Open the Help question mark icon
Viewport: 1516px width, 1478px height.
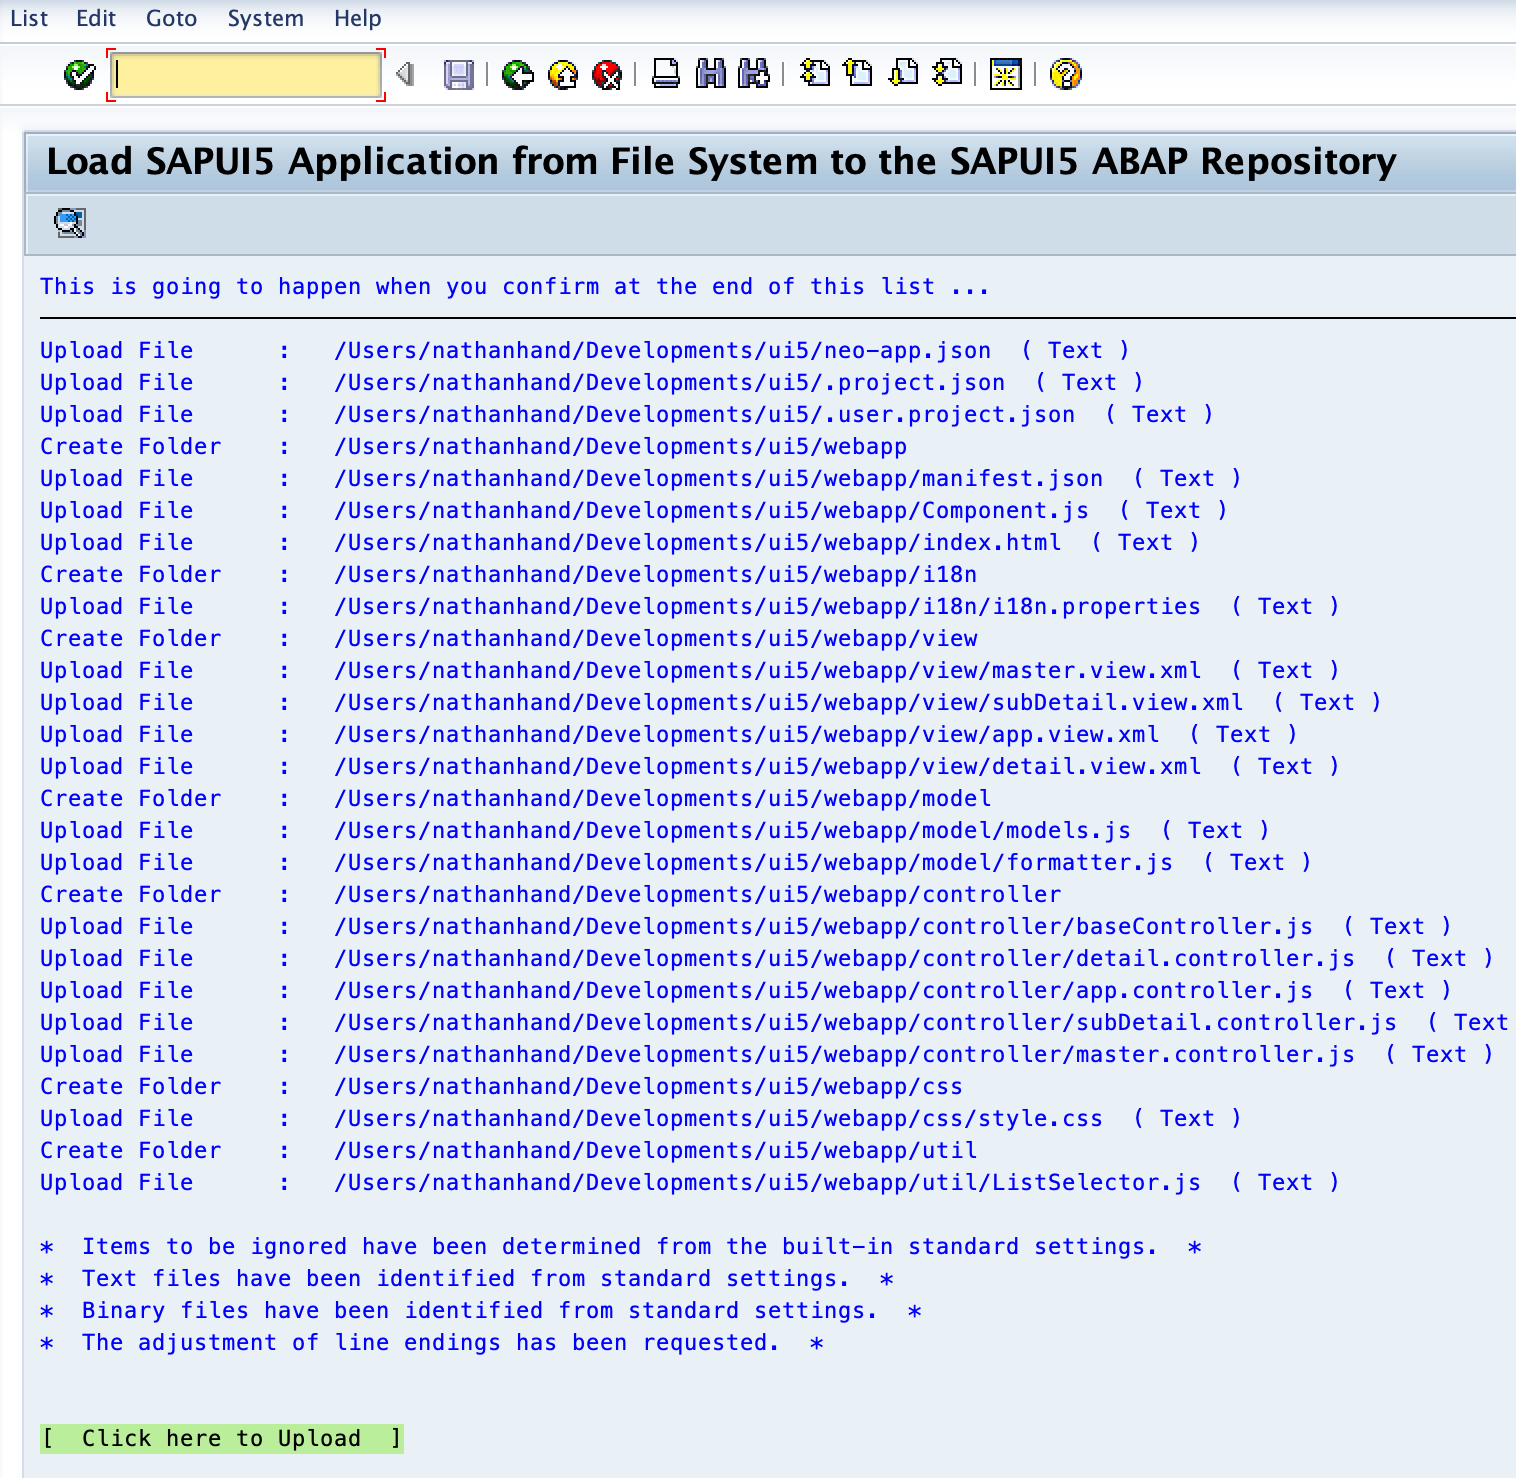point(1066,74)
